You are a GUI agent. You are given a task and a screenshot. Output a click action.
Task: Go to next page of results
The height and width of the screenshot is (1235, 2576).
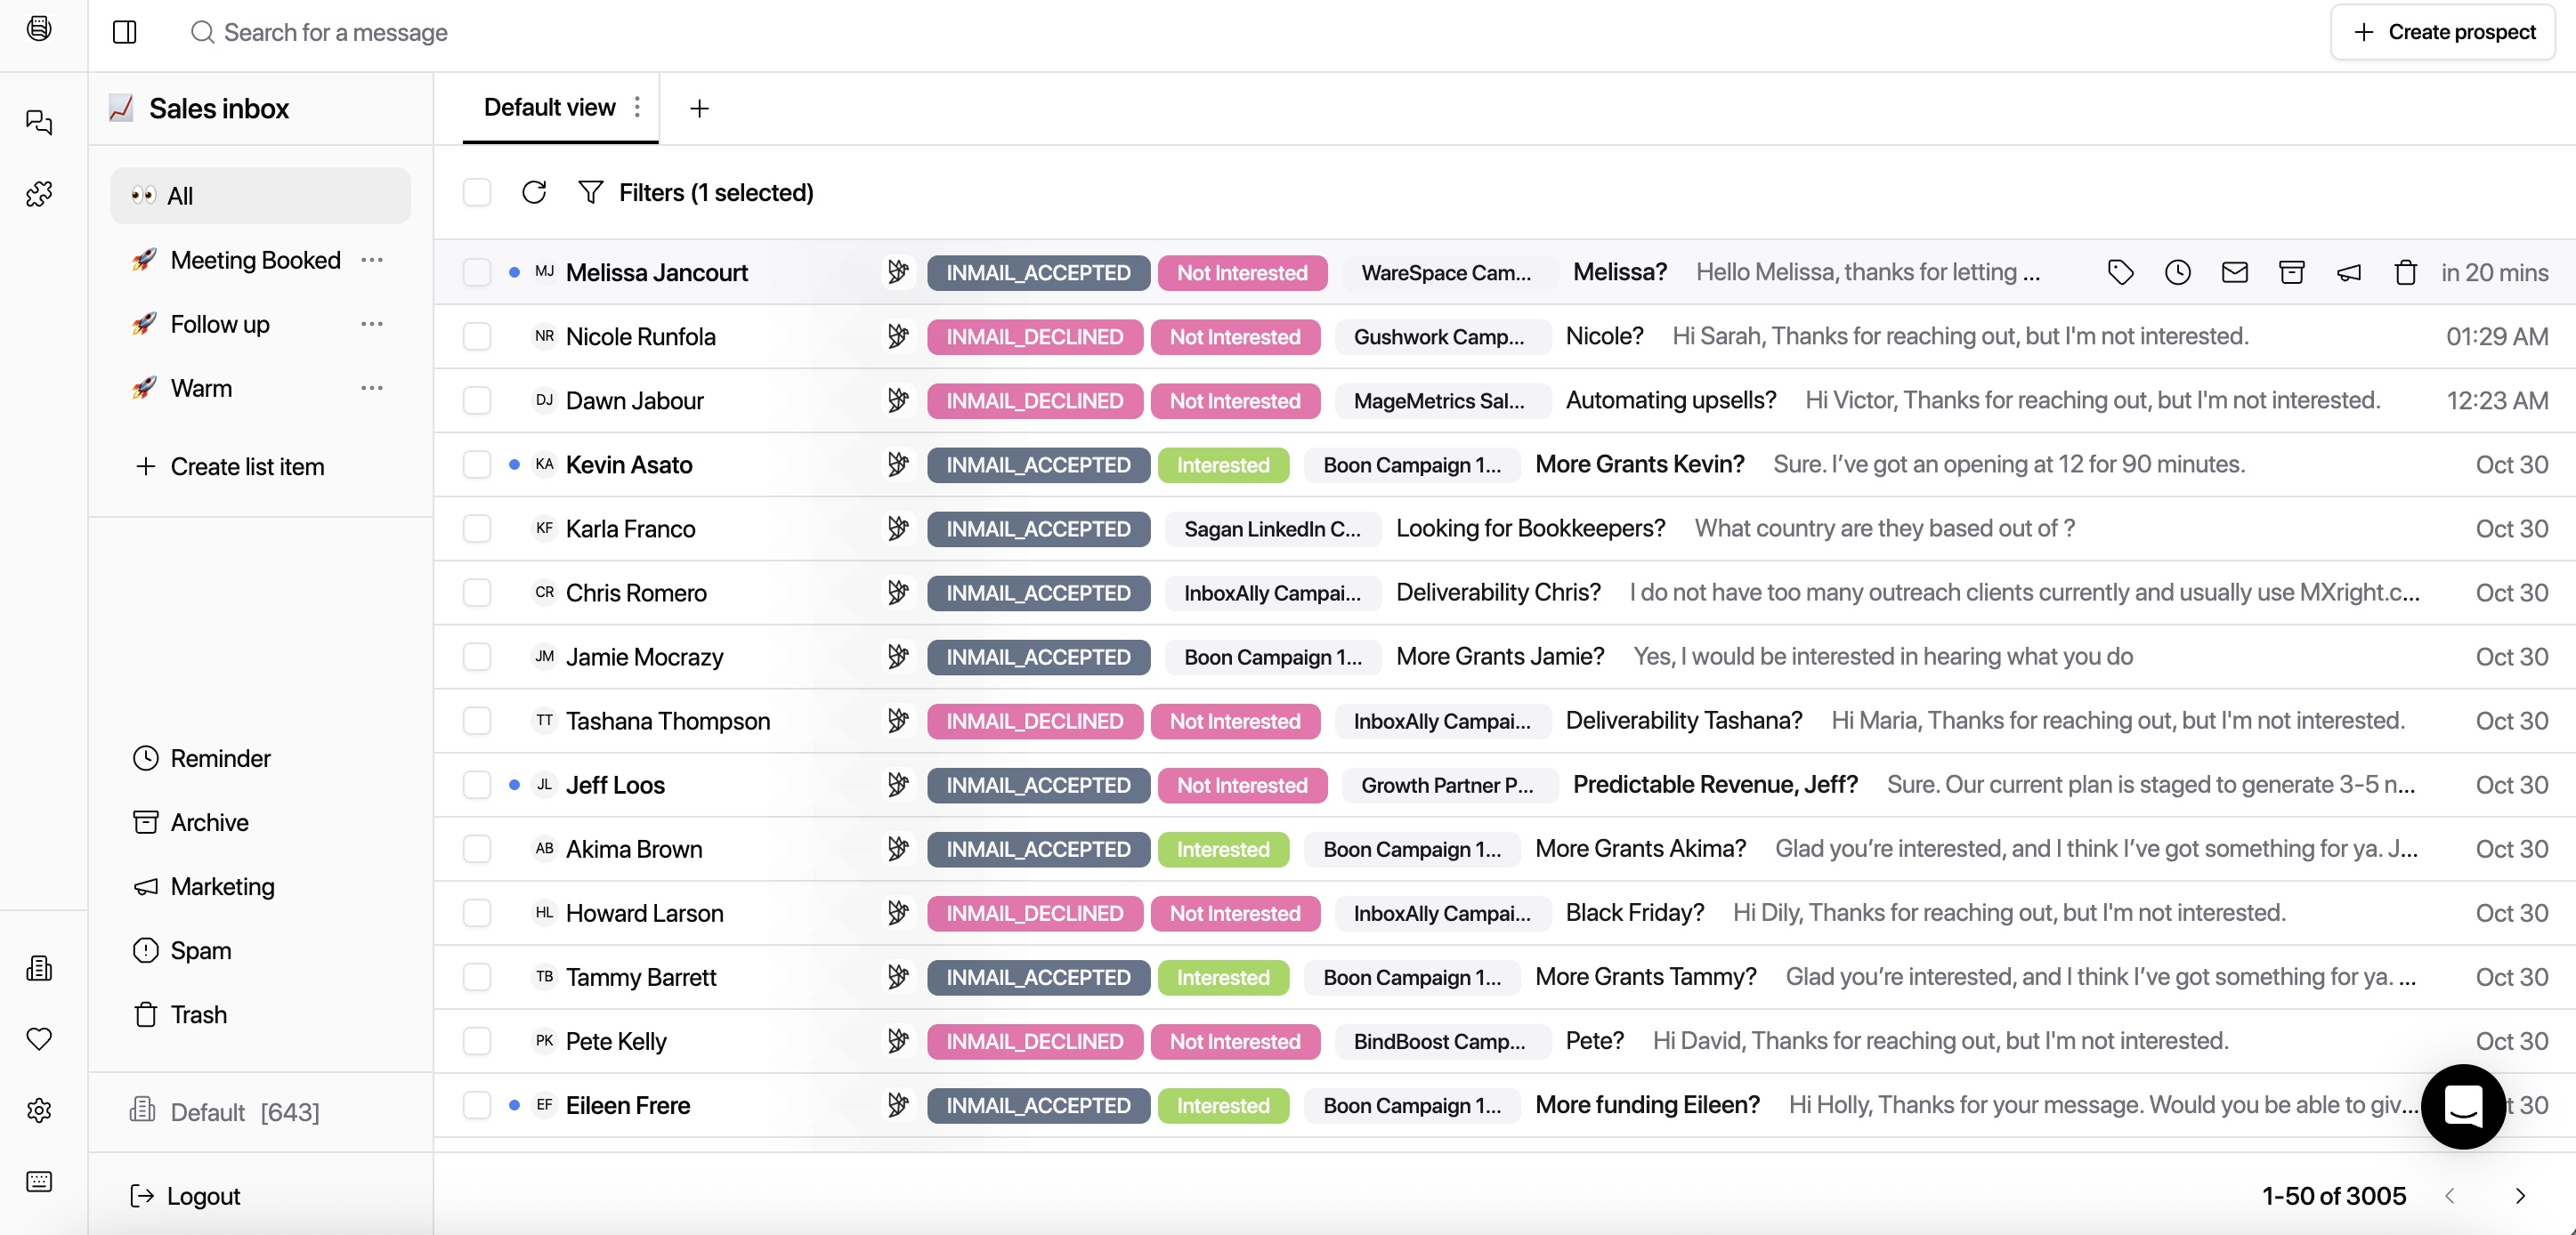pos(2520,1196)
